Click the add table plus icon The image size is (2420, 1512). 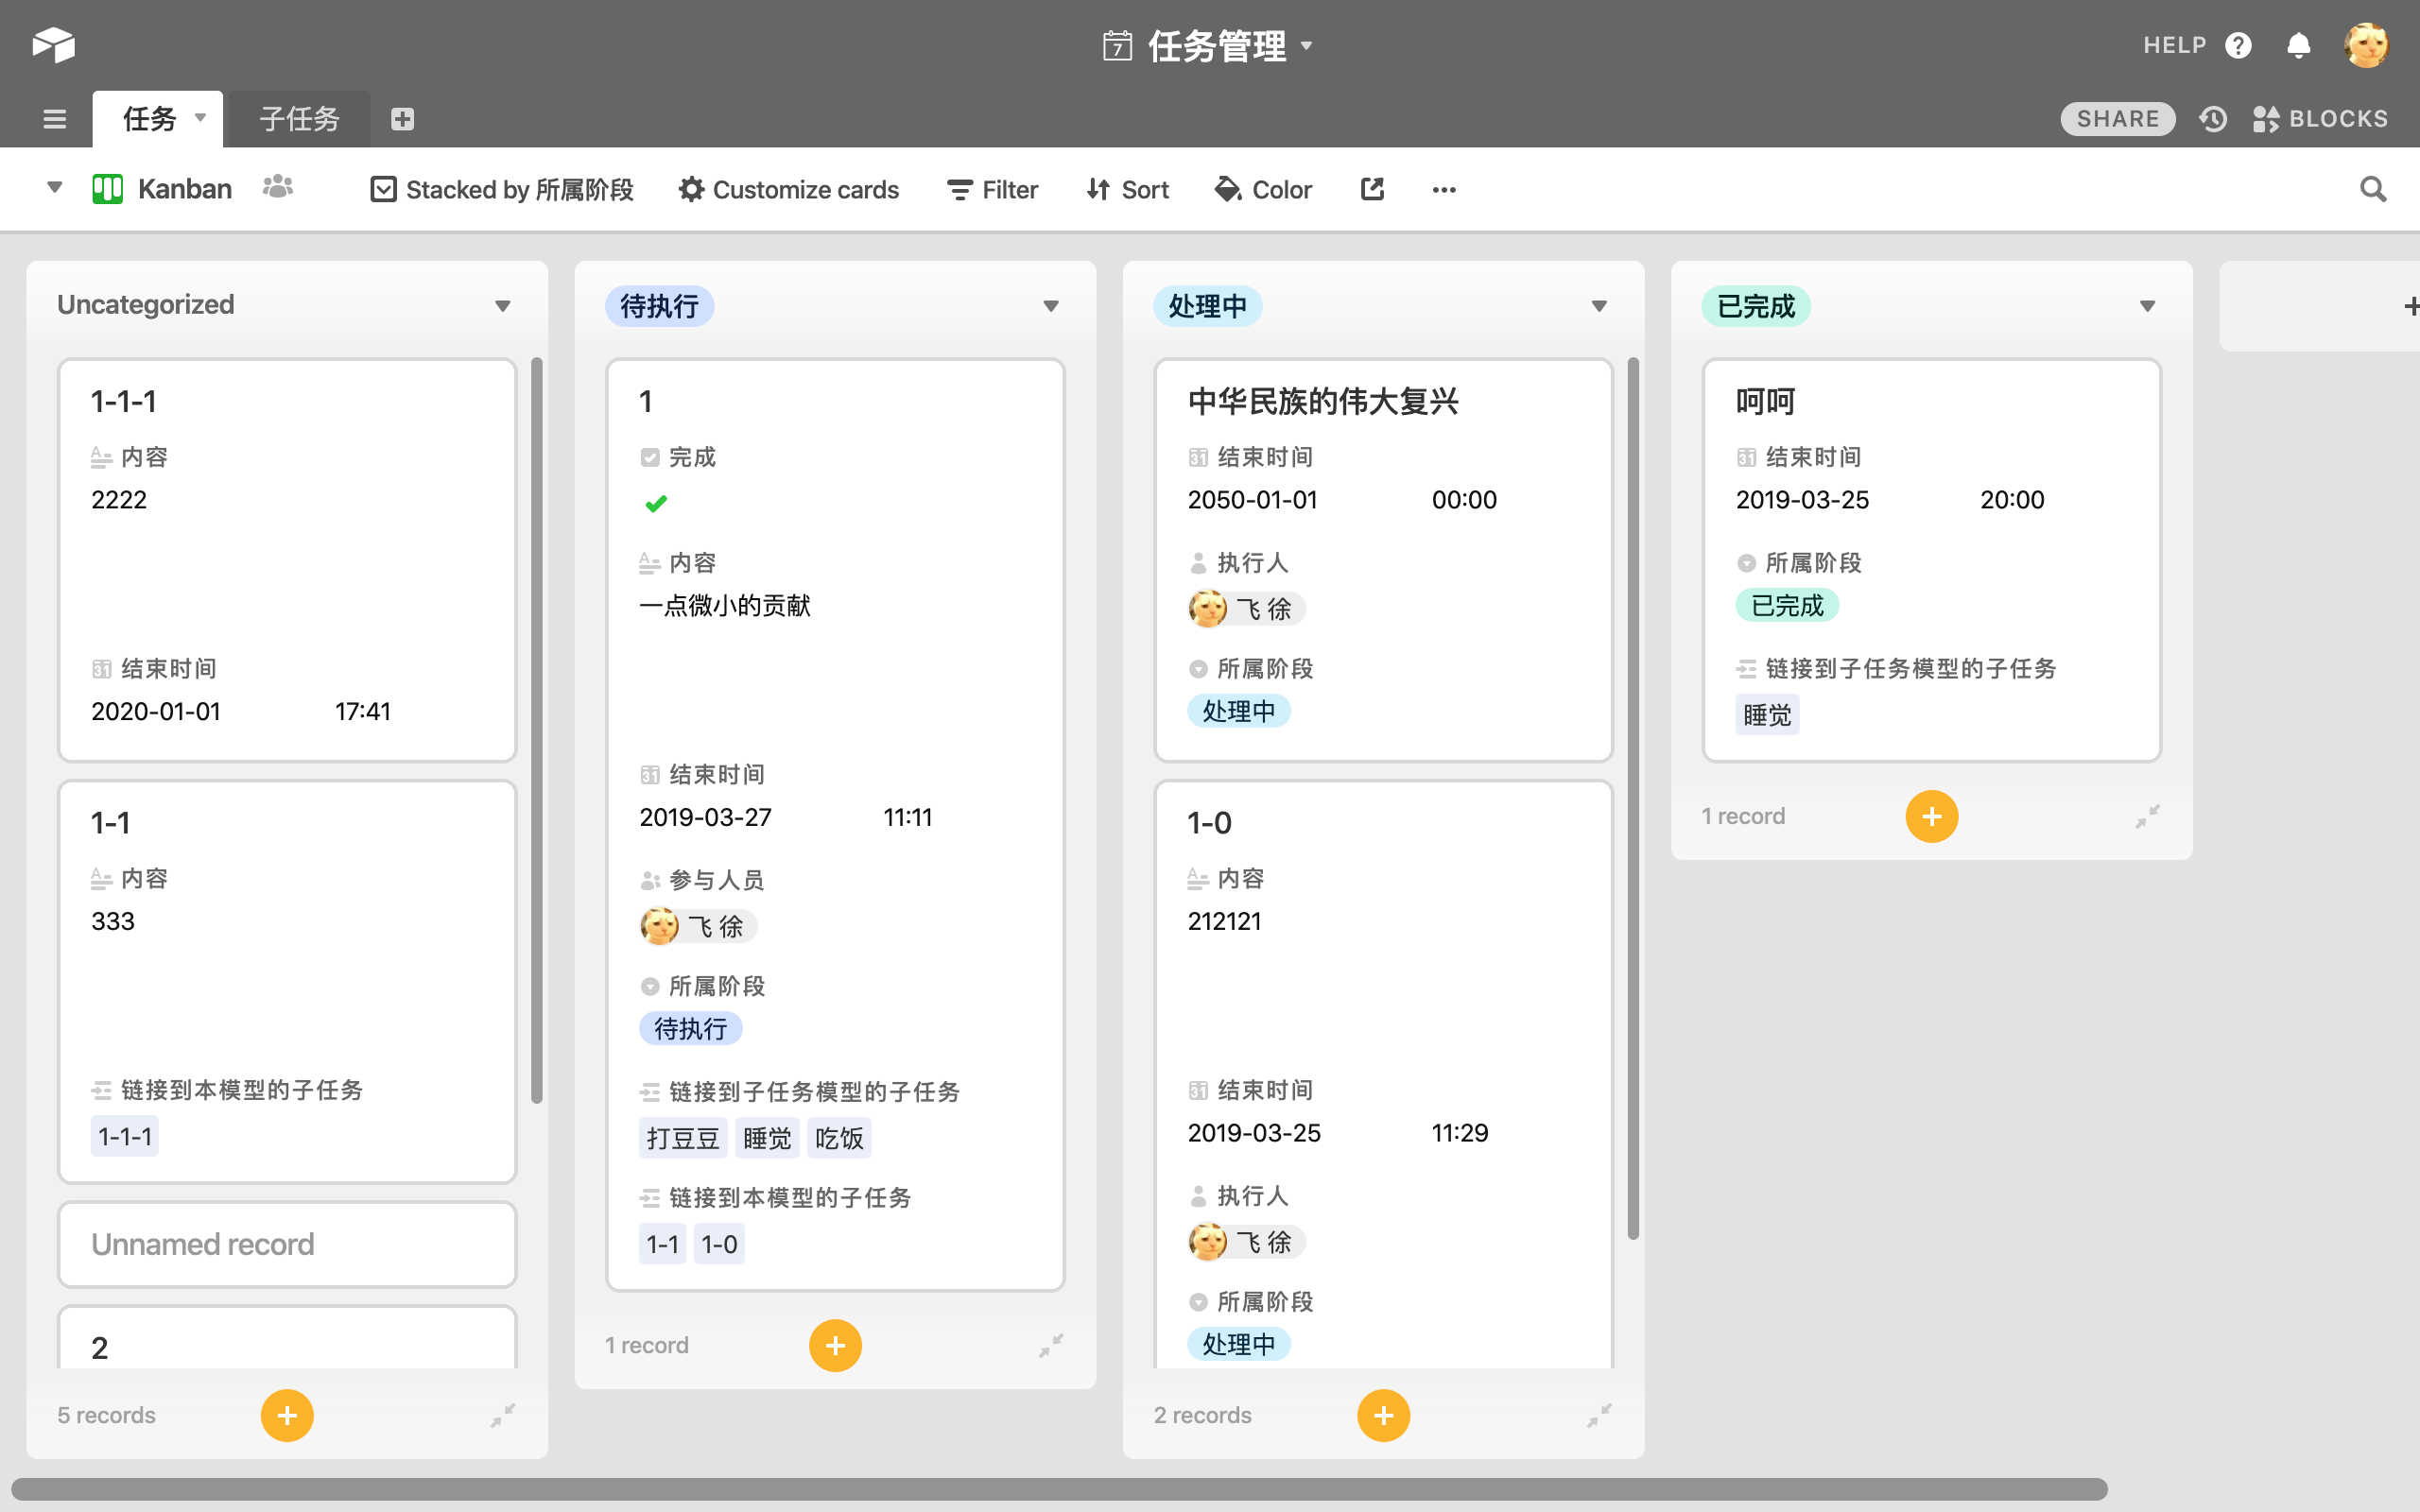[x=402, y=119]
